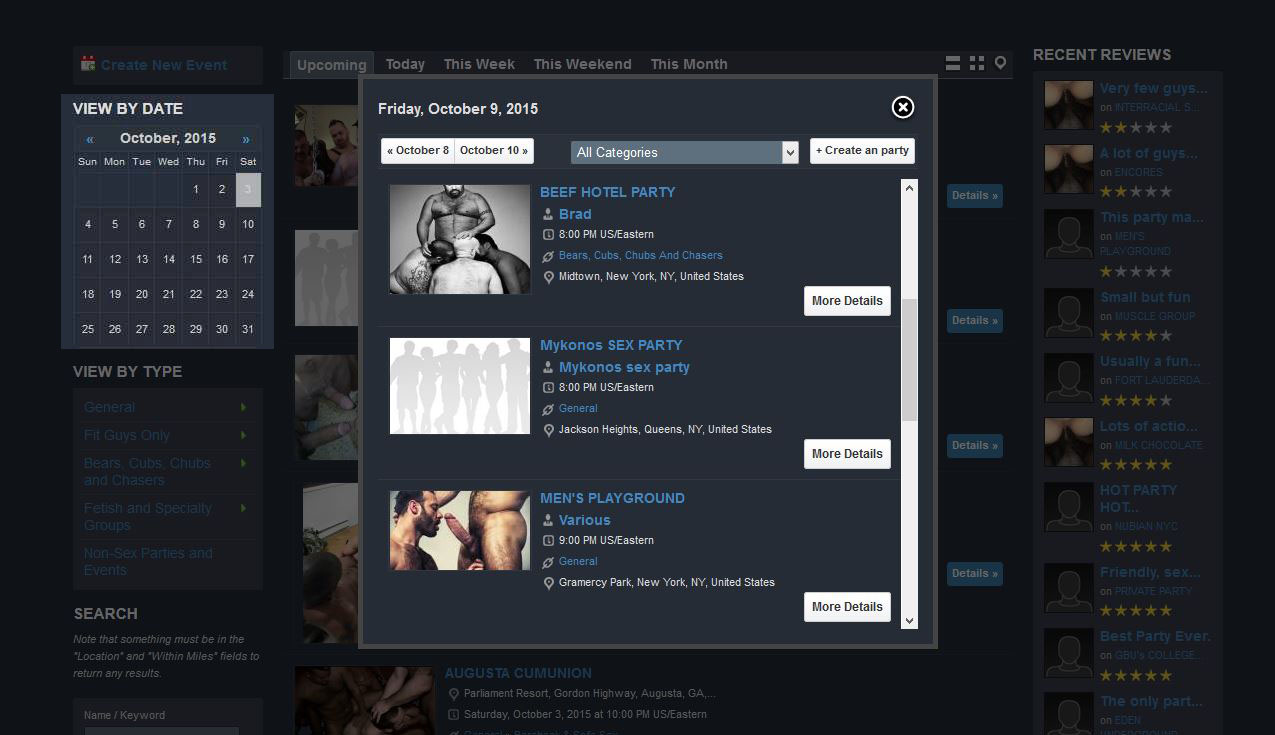Click the calendar icon beside Create New Event
The height and width of the screenshot is (735, 1275).
(x=88, y=64)
